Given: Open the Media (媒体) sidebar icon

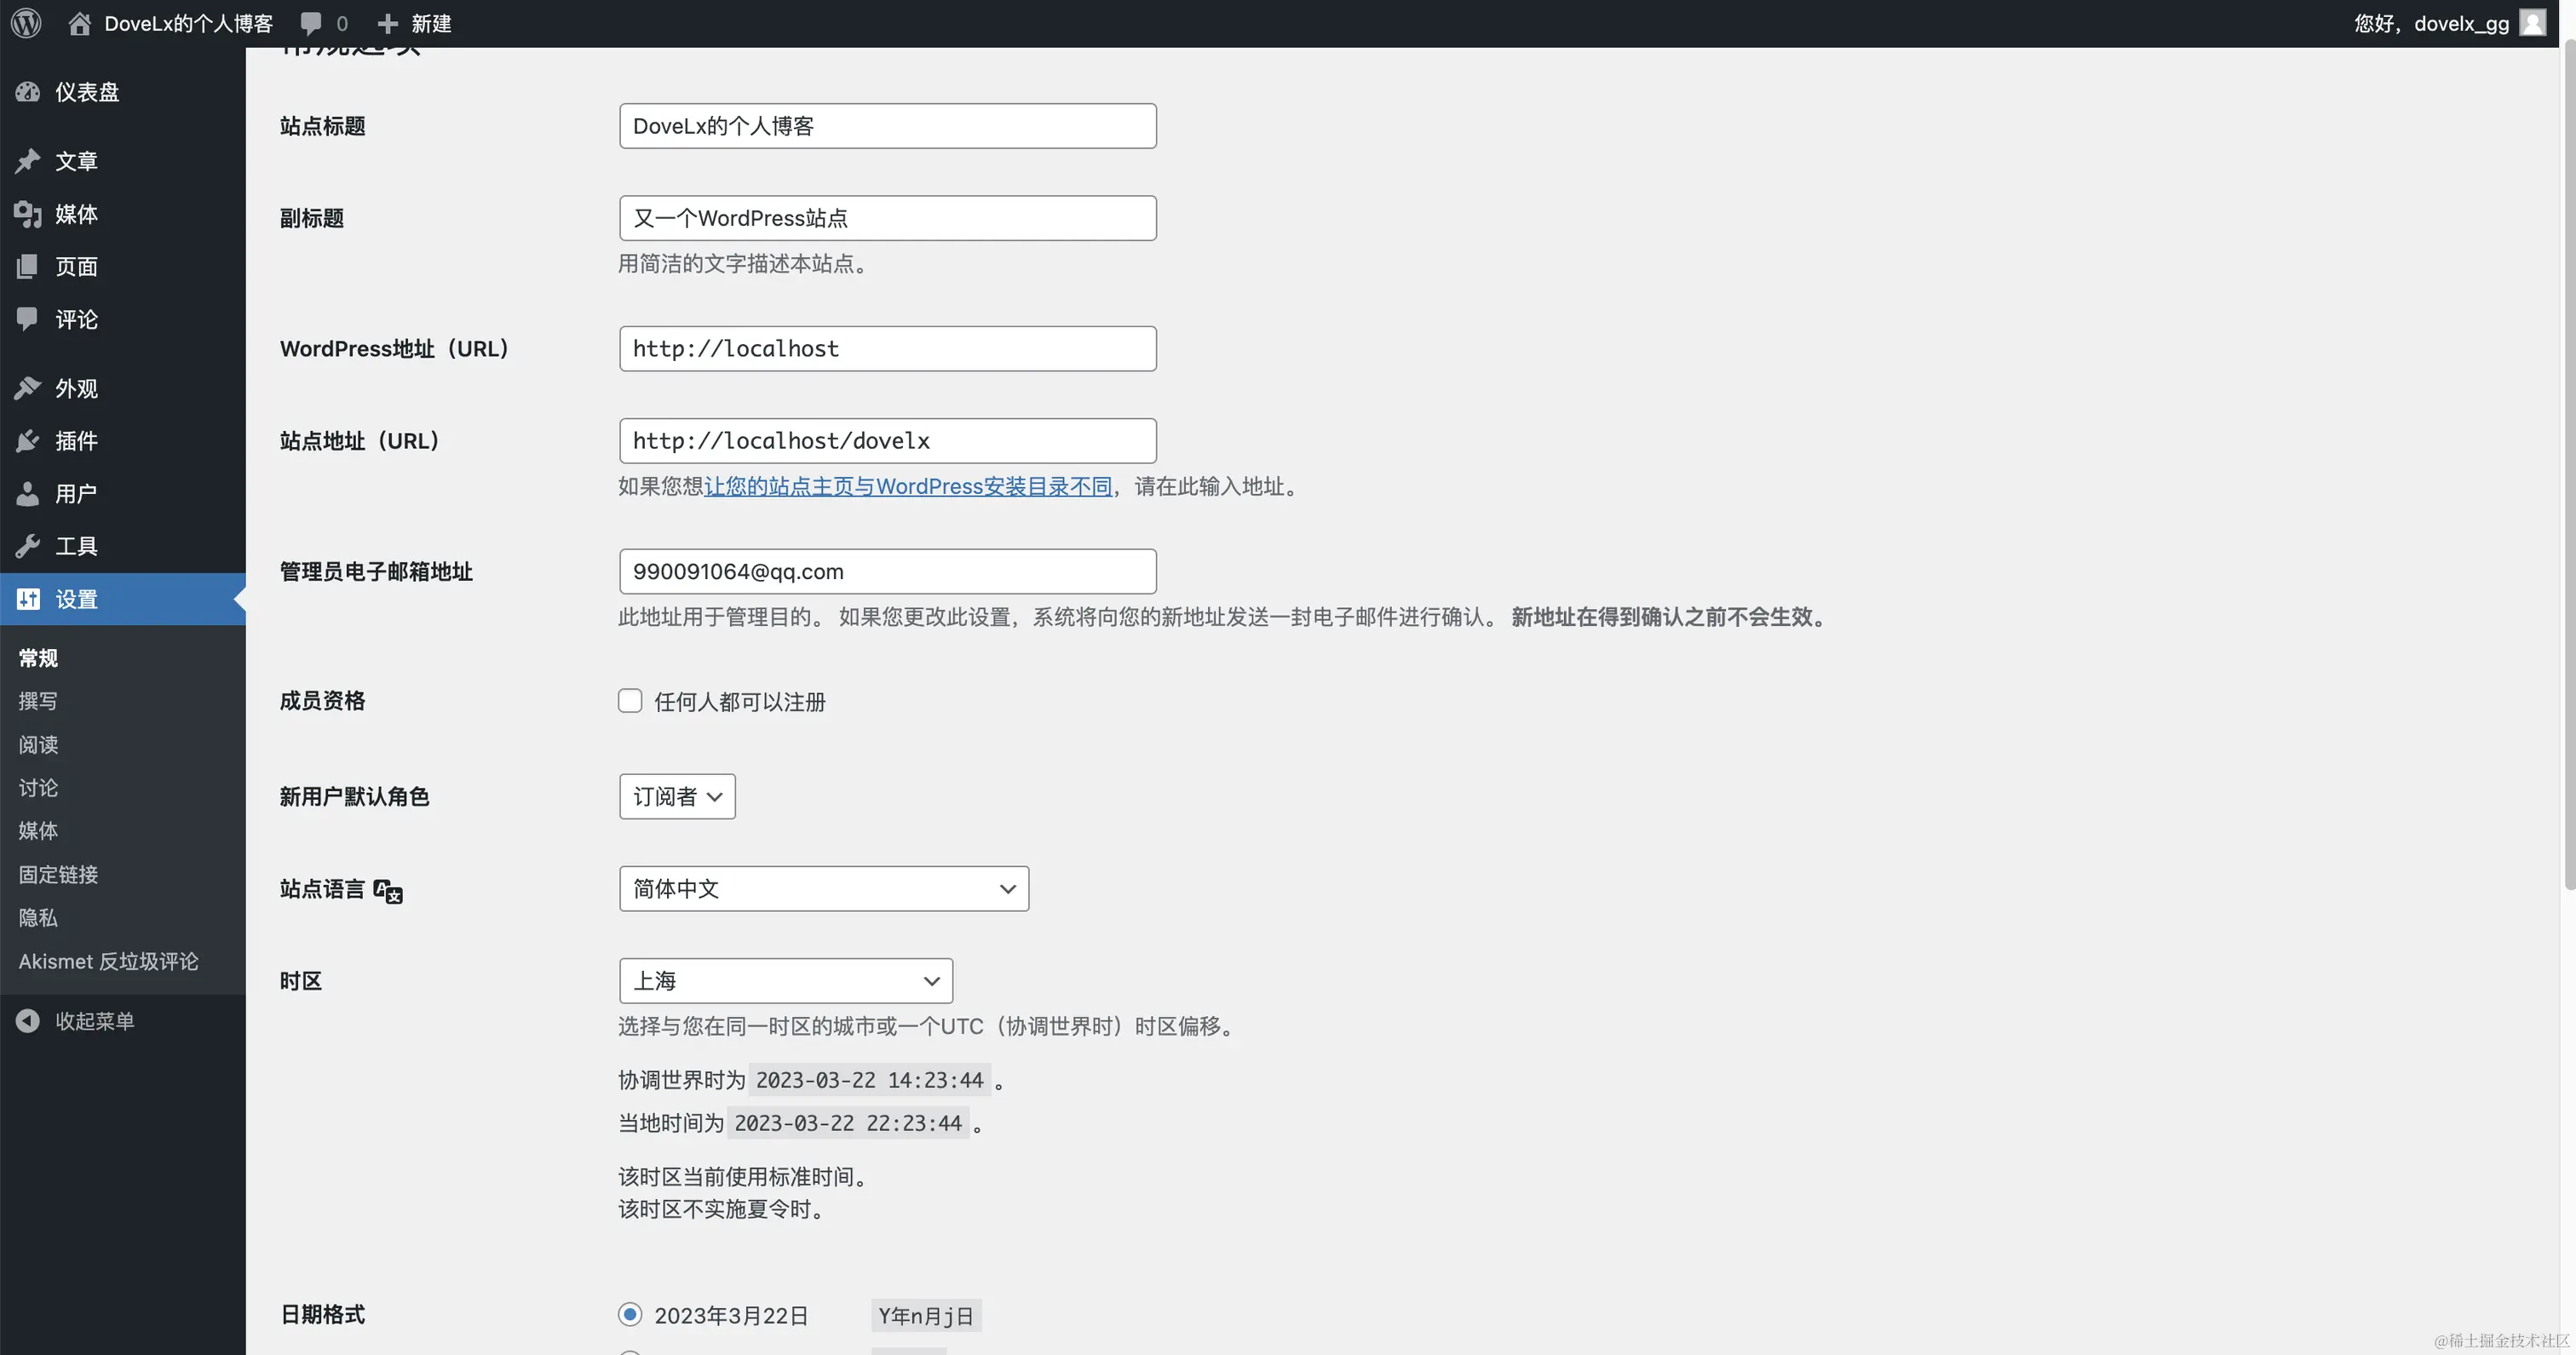Looking at the screenshot, I should (x=28, y=214).
